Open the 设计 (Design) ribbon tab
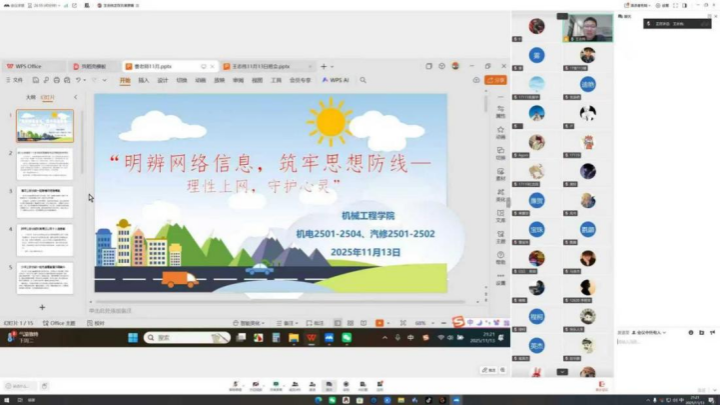The image size is (720, 405). [163, 80]
